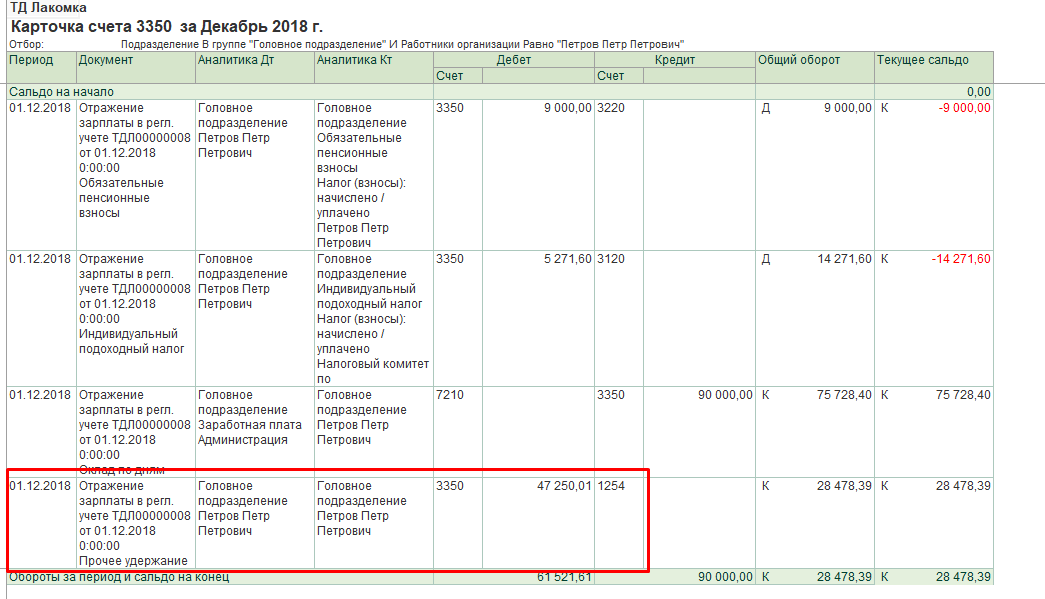Select the 'Обороты за период и сальдо на конец' row
The height and width of the screenshot is (599, 1045).
[500, 577]
